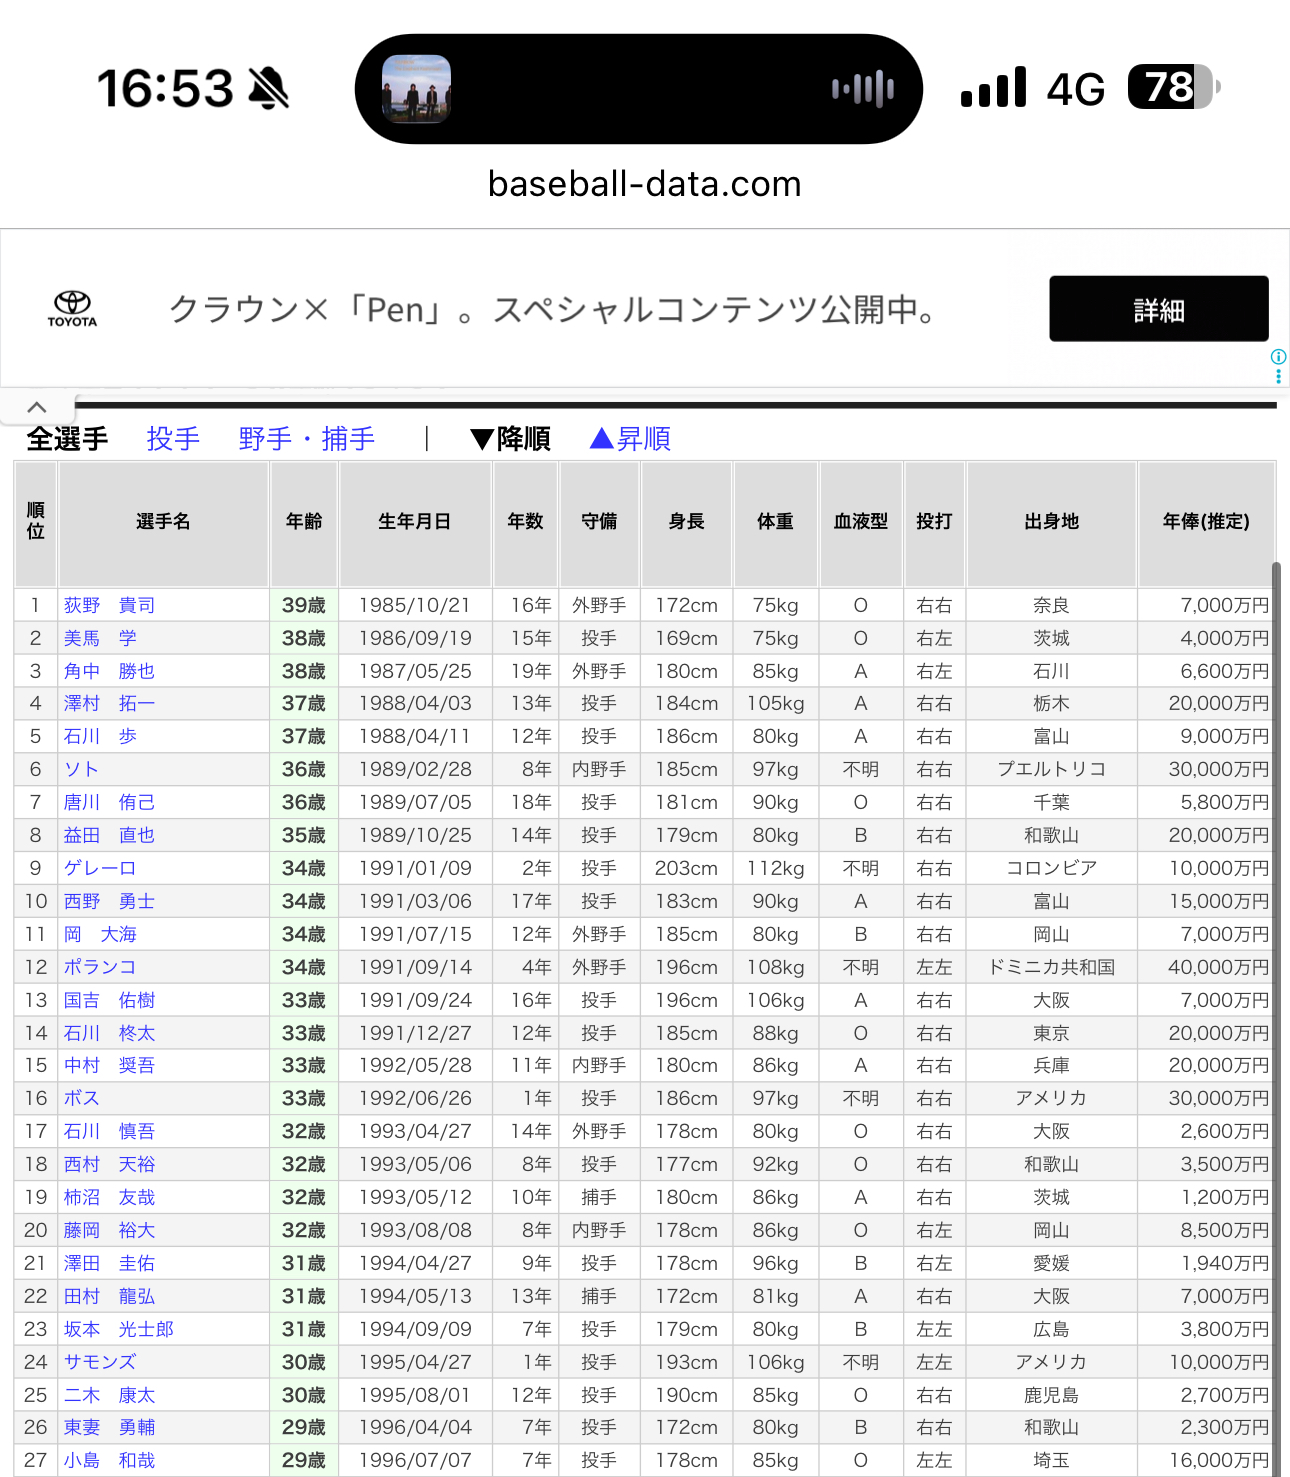1290x1477 pixels.
Task: Open player 益田 直也 link
Action: pos(109,835)
